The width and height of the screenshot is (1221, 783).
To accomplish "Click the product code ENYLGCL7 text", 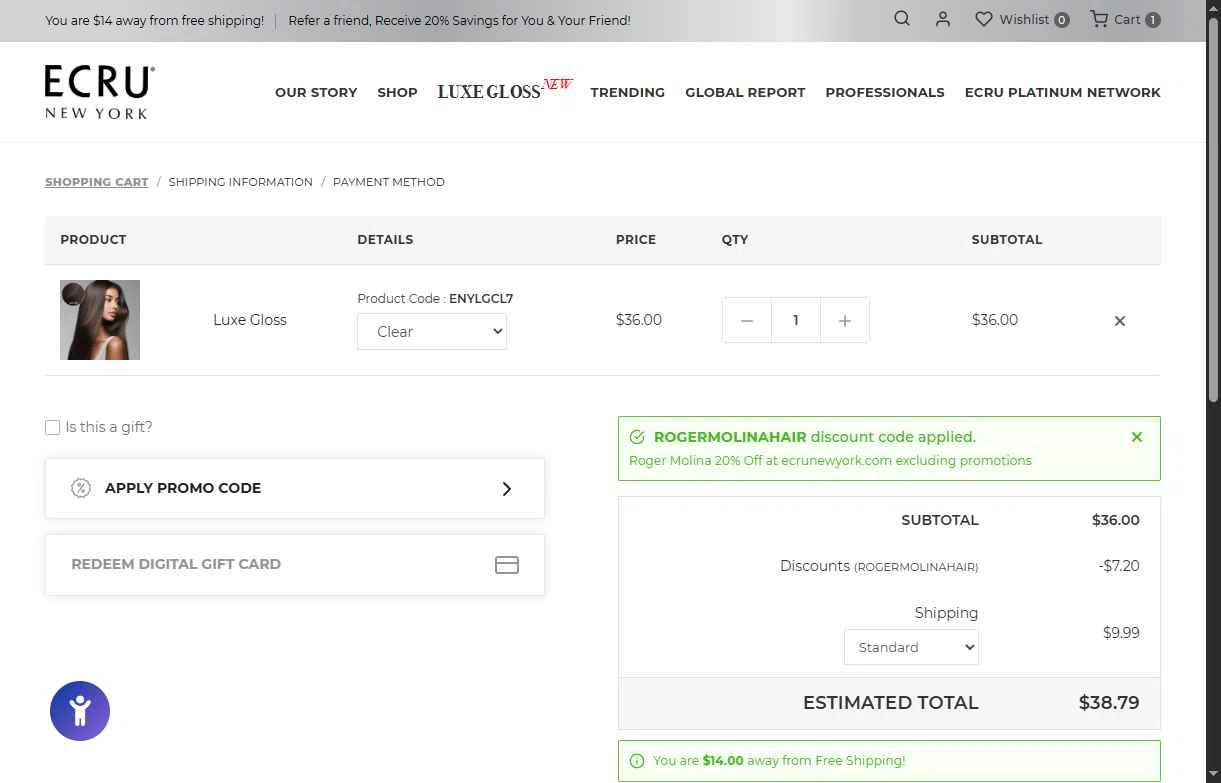I will pos(481,298).
